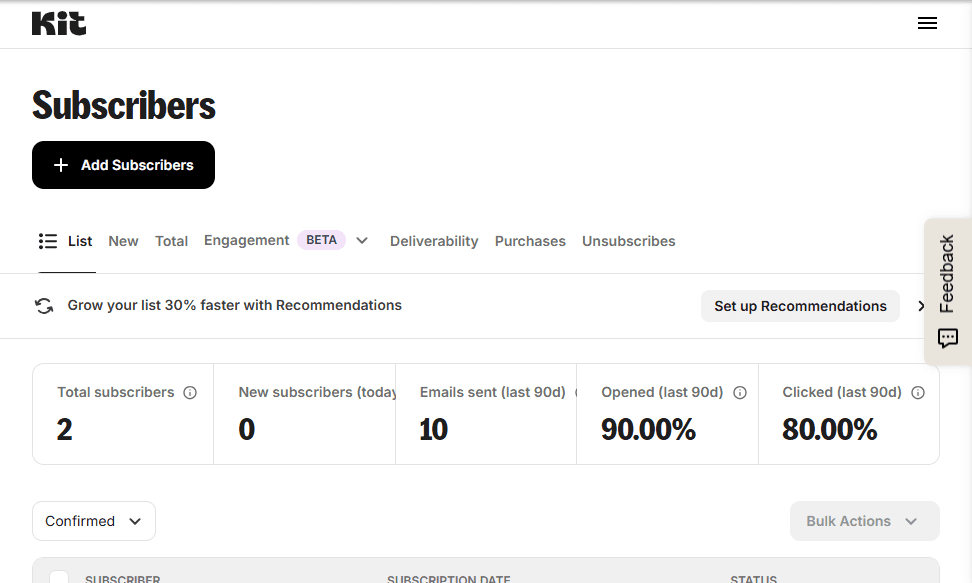The width and height of the screenshot is (972, 583).
Task: Switch to the New tab
Action: 123,241
